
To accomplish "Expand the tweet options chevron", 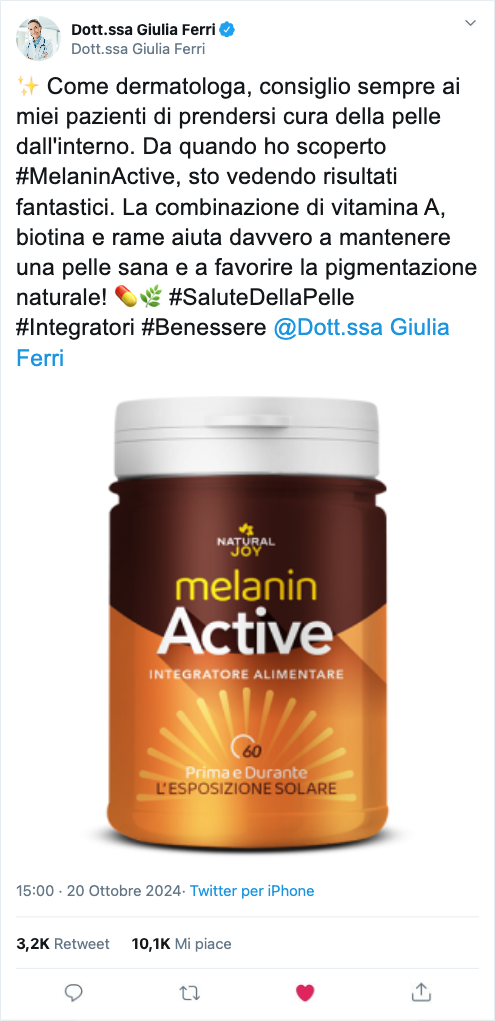I will [470, 23].
